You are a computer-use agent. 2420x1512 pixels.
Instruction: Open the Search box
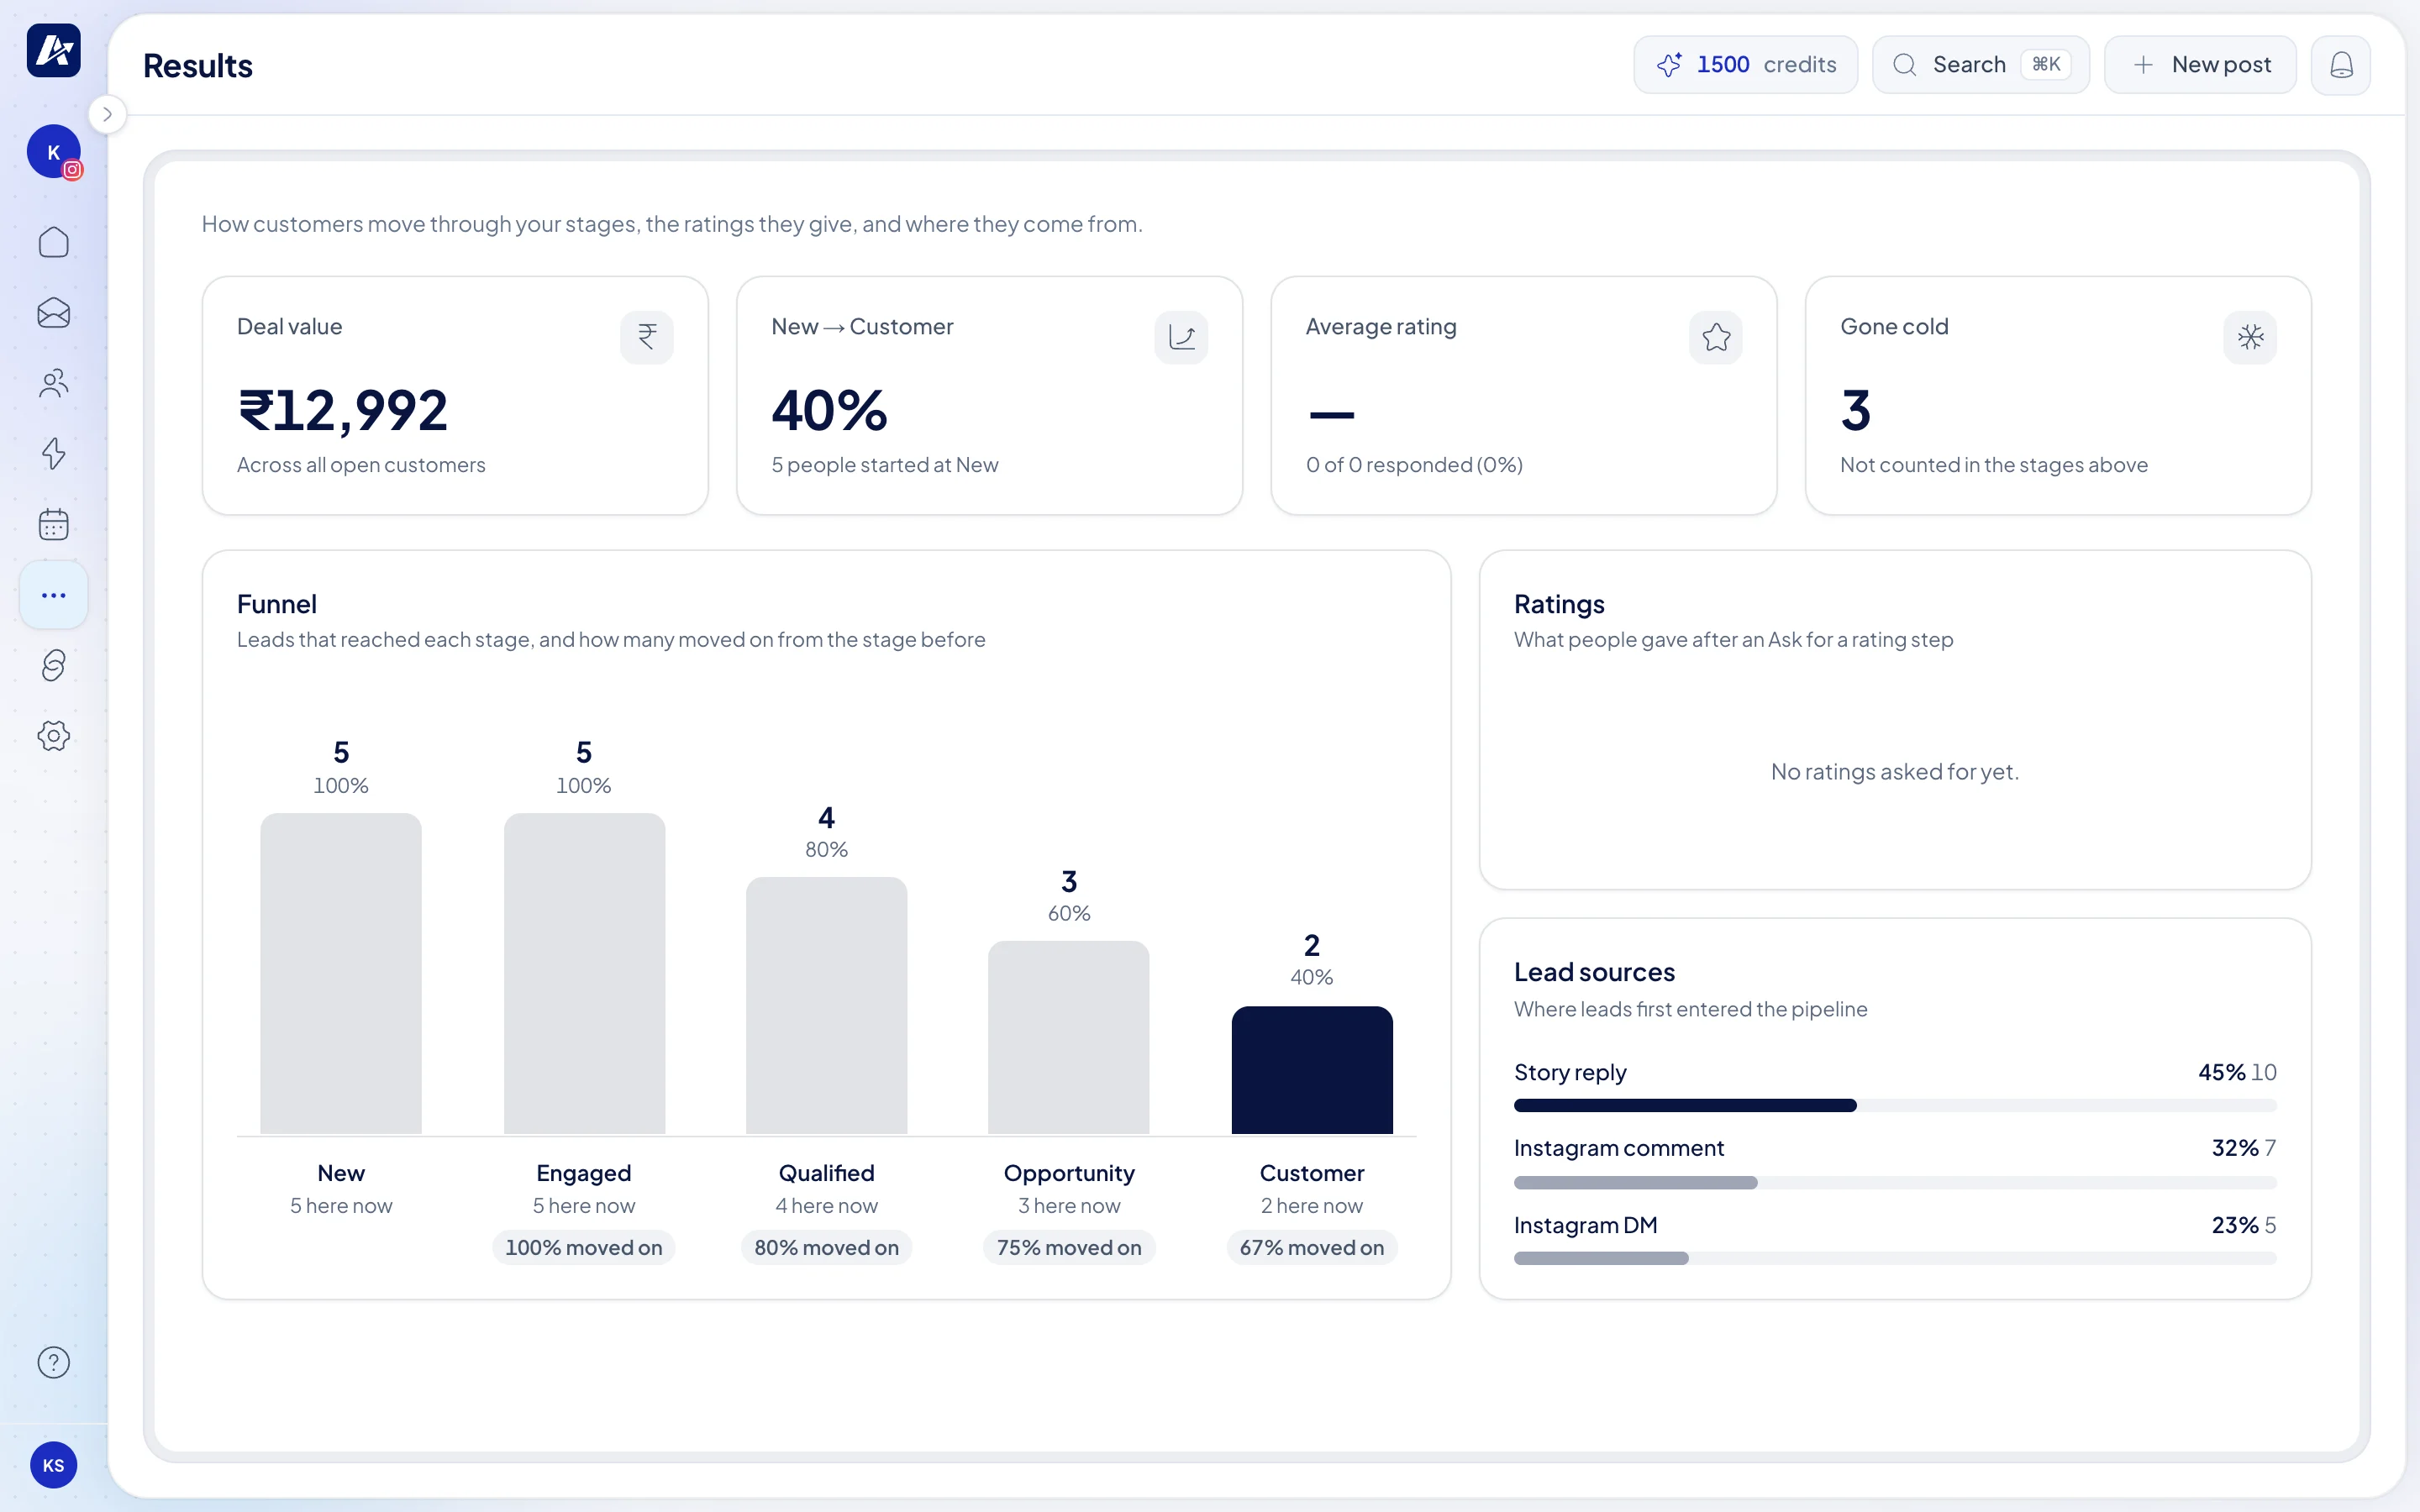pos(1980,65)
